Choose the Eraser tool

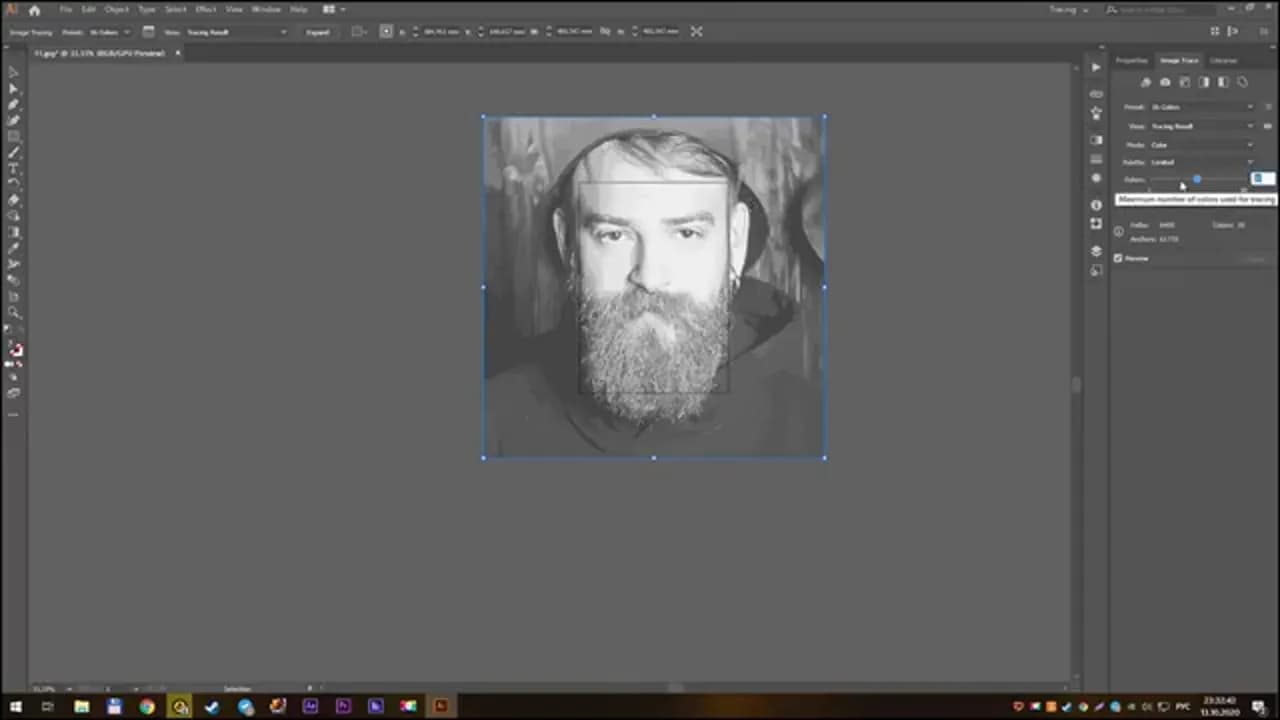click(14, 200)
